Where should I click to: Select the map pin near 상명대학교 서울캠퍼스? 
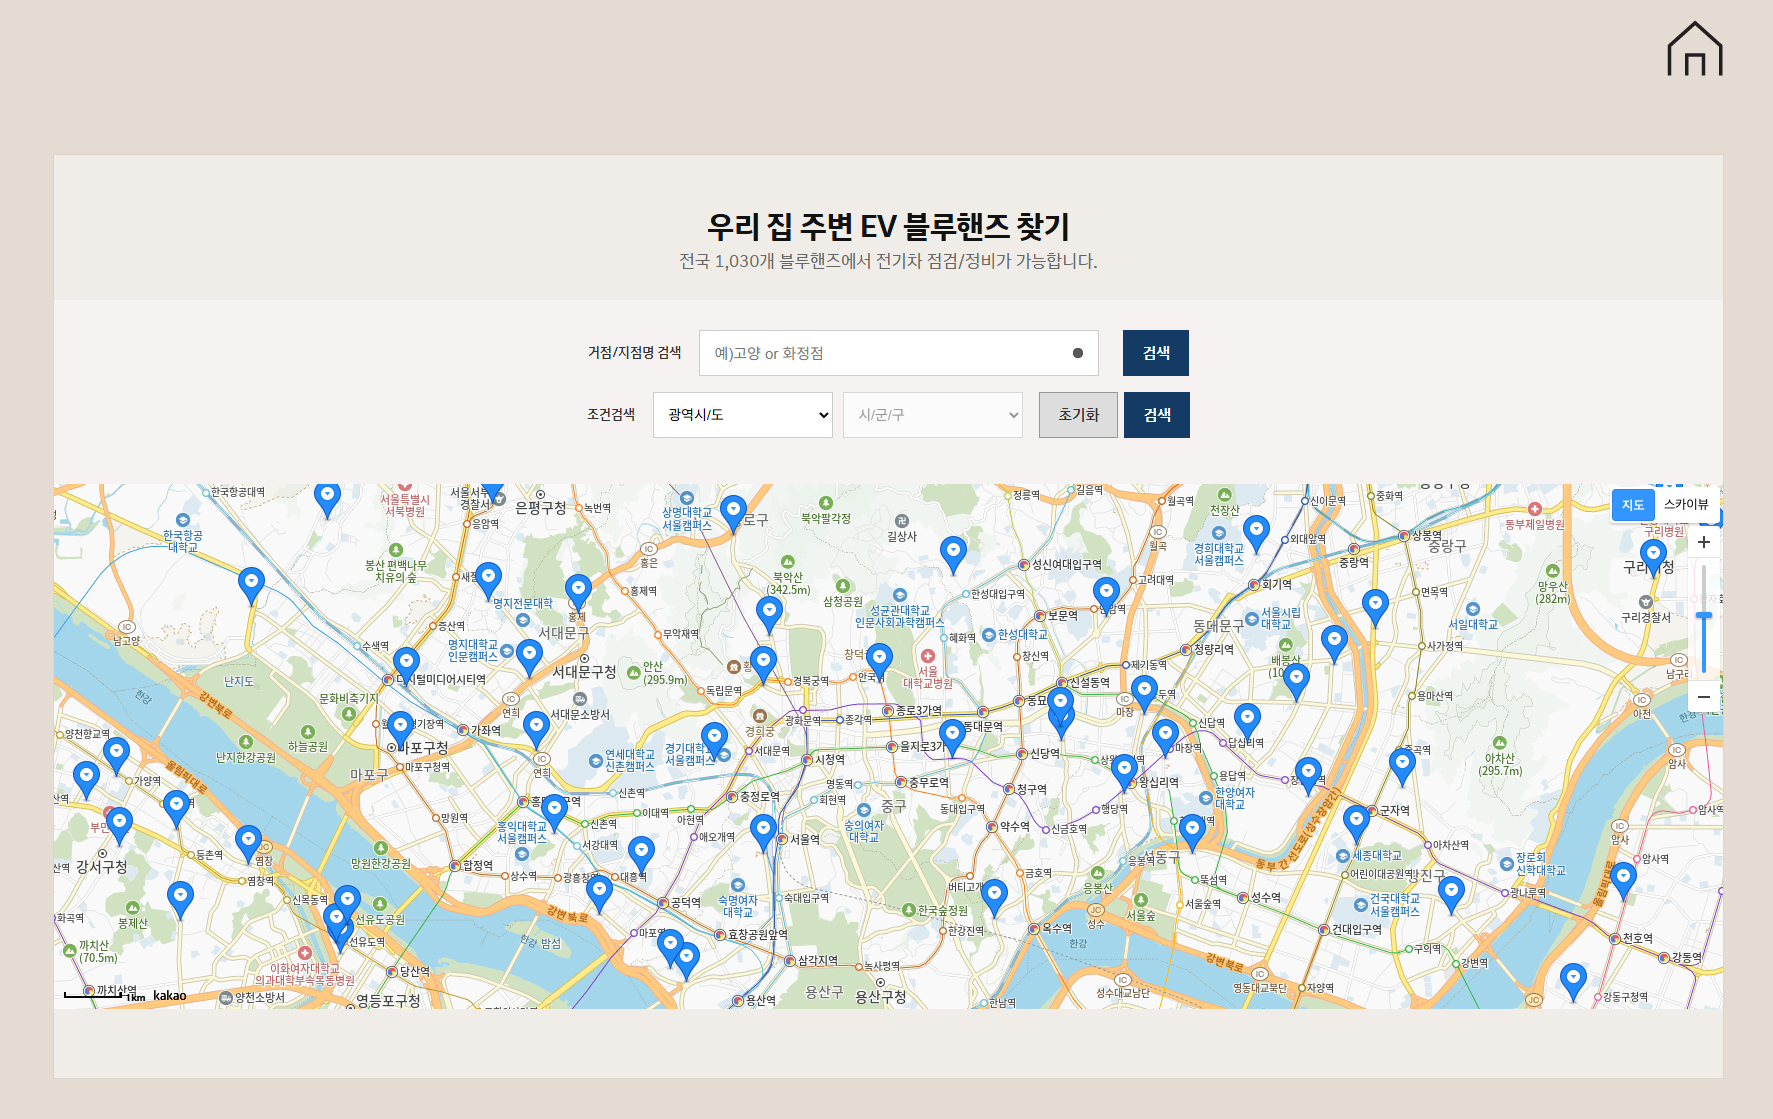click(733, 513)
